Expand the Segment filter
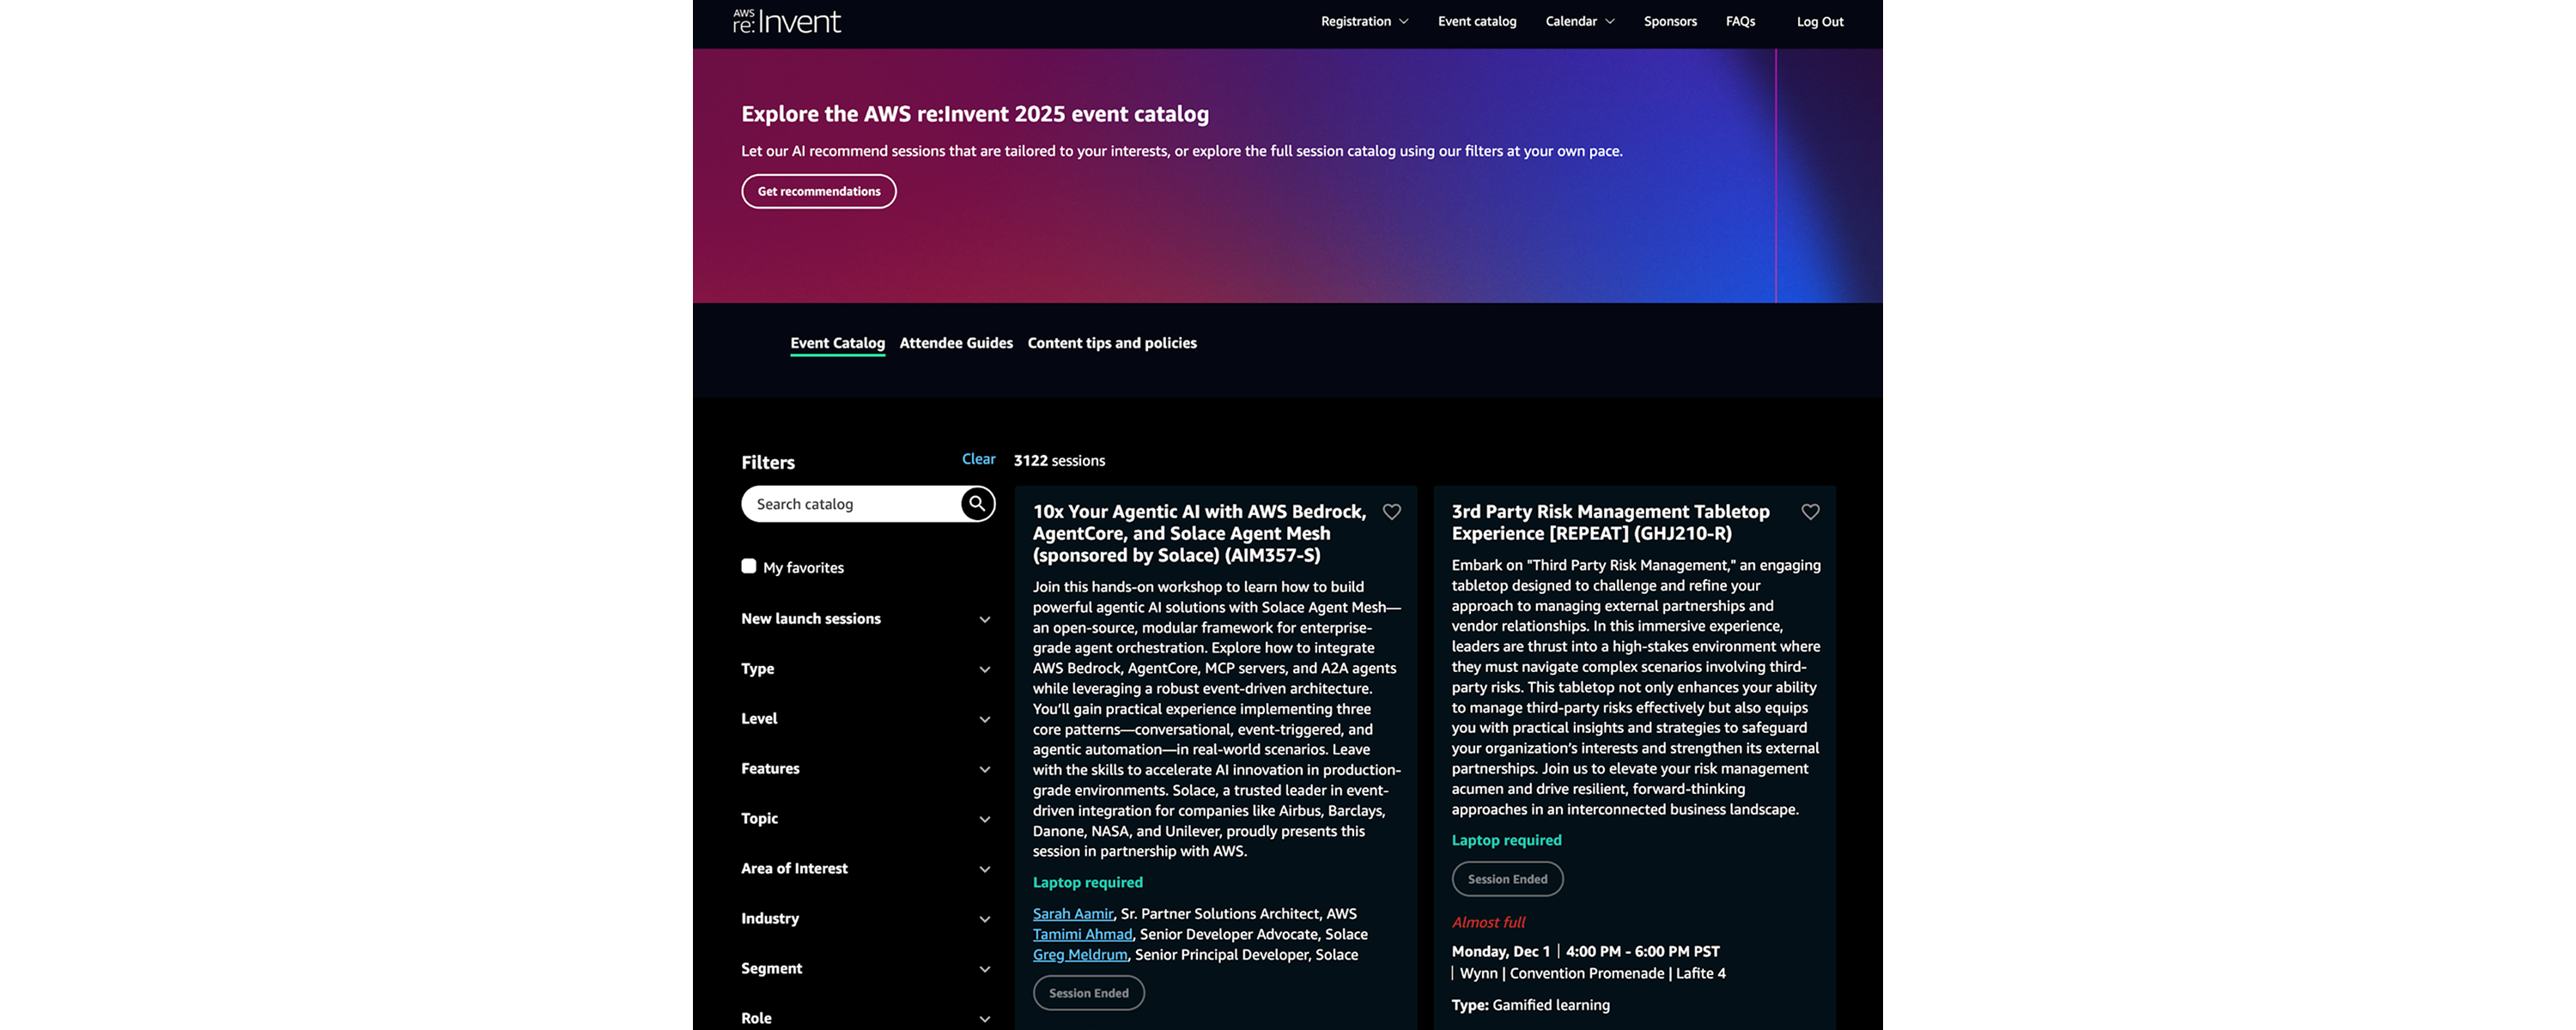This screenshot has height=1030, width=2576. [866, 969]
